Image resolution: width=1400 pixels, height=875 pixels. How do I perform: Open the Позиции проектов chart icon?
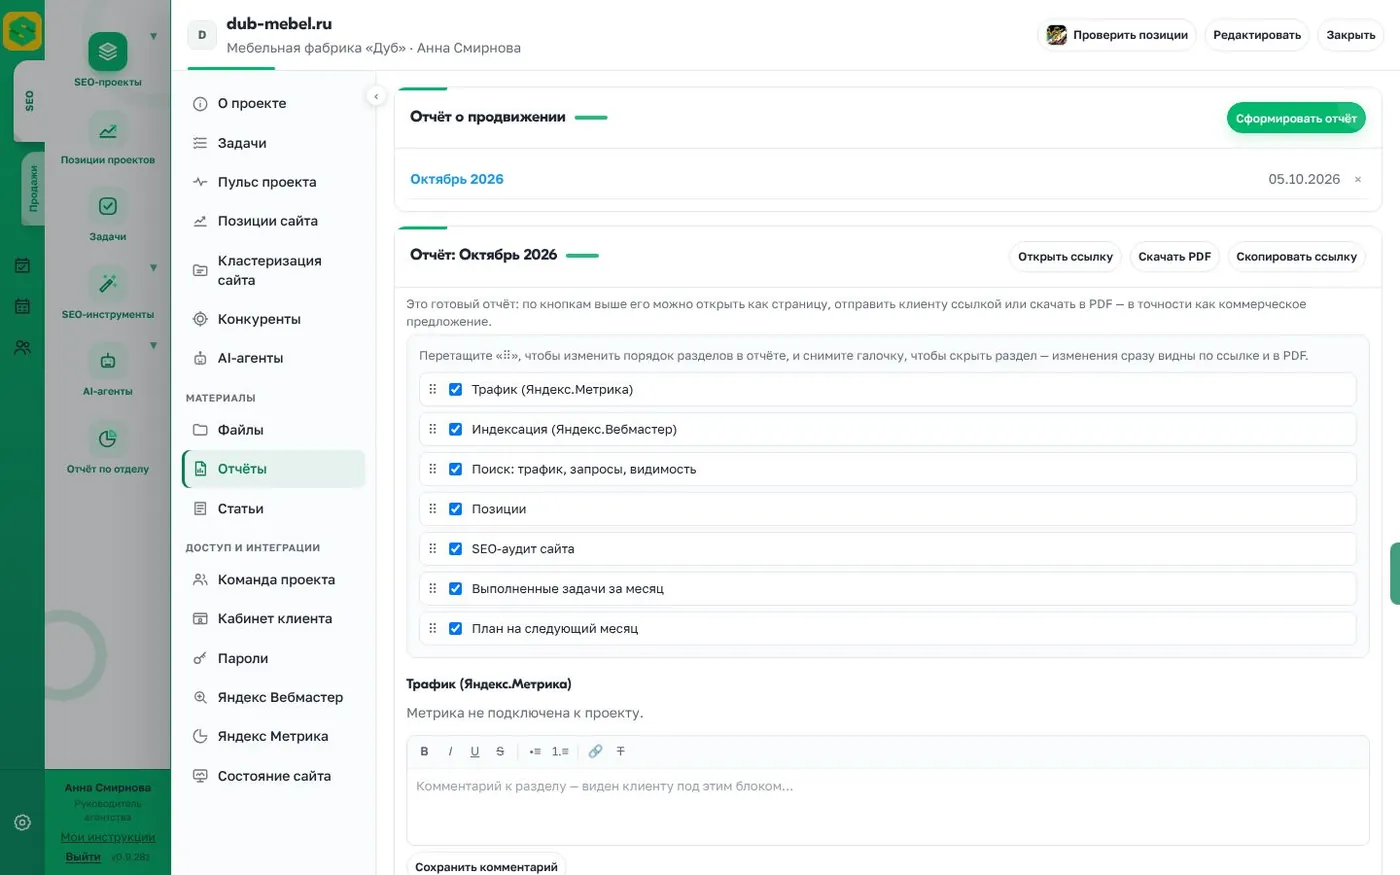pyautogui.click(x=108, y=130)
